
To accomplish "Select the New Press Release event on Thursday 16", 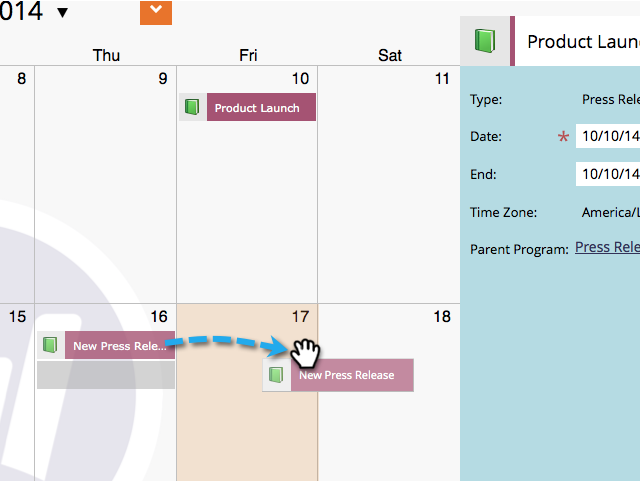I will tap(119, 346).
